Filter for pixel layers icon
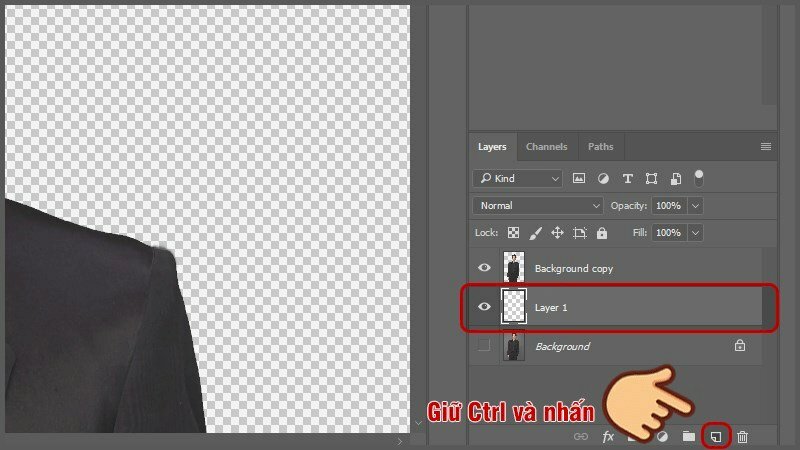800x450 pixels. point(579,179)
